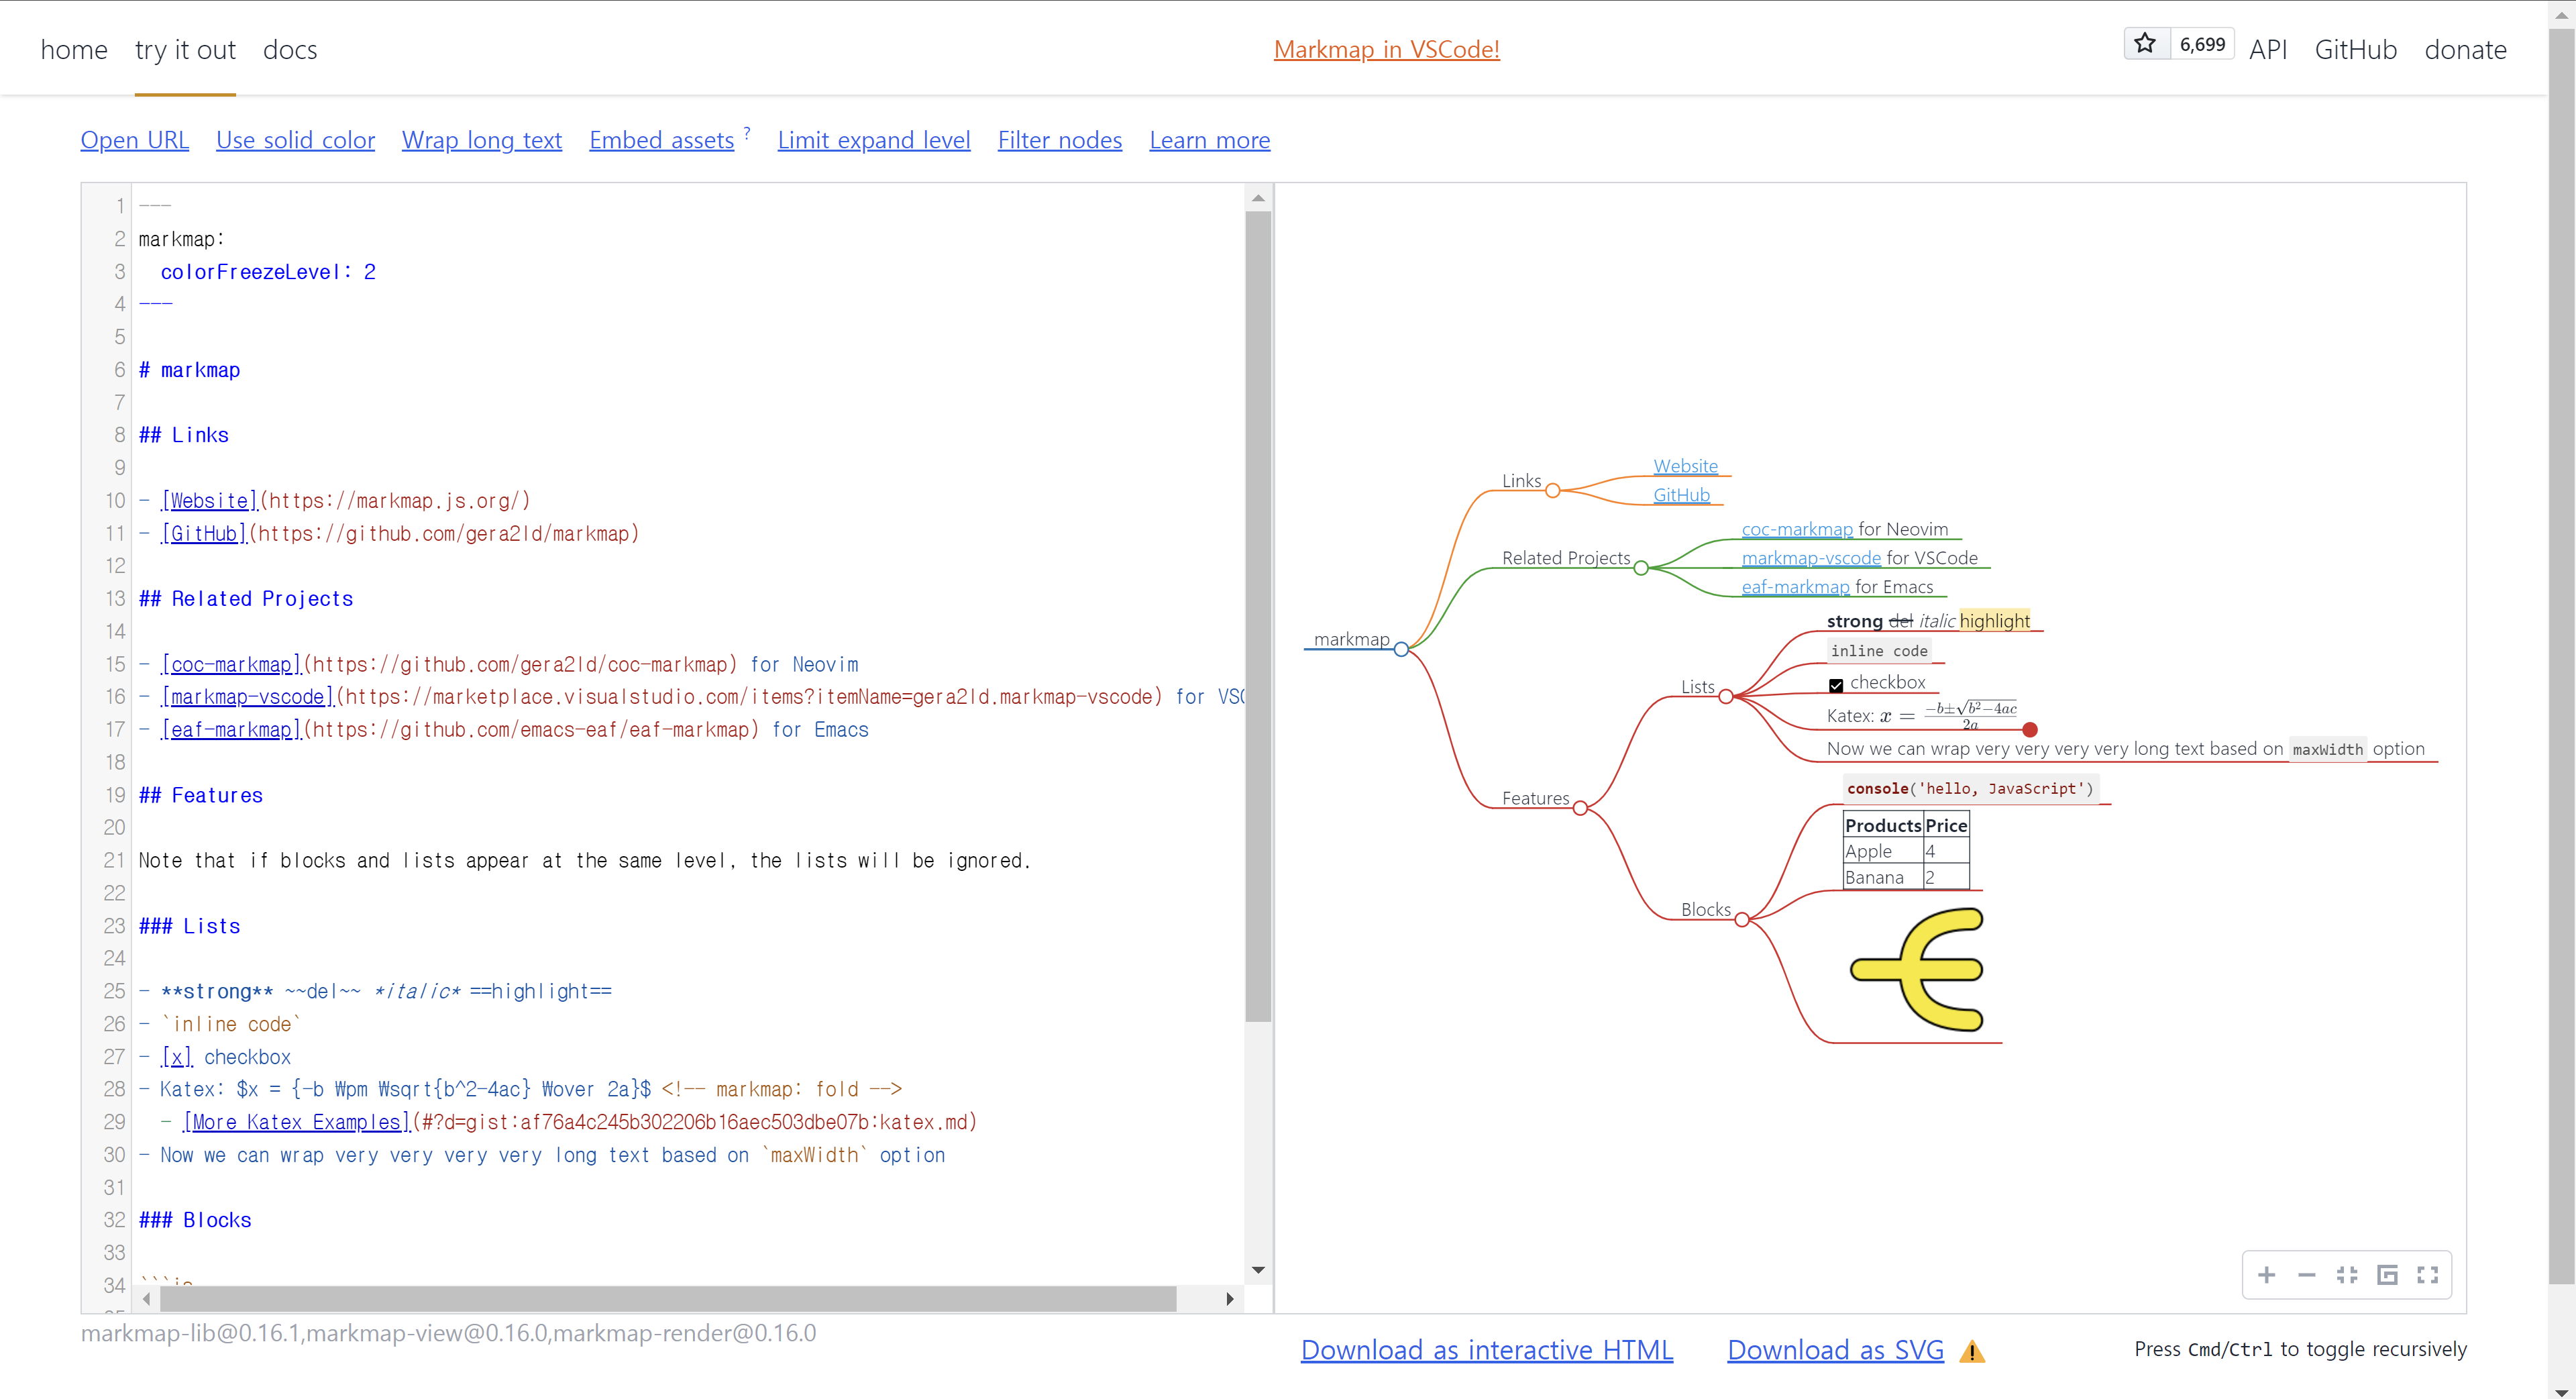Open the Learn more link
This screenshot has height=1399, width=2576.
point(1210,140)
